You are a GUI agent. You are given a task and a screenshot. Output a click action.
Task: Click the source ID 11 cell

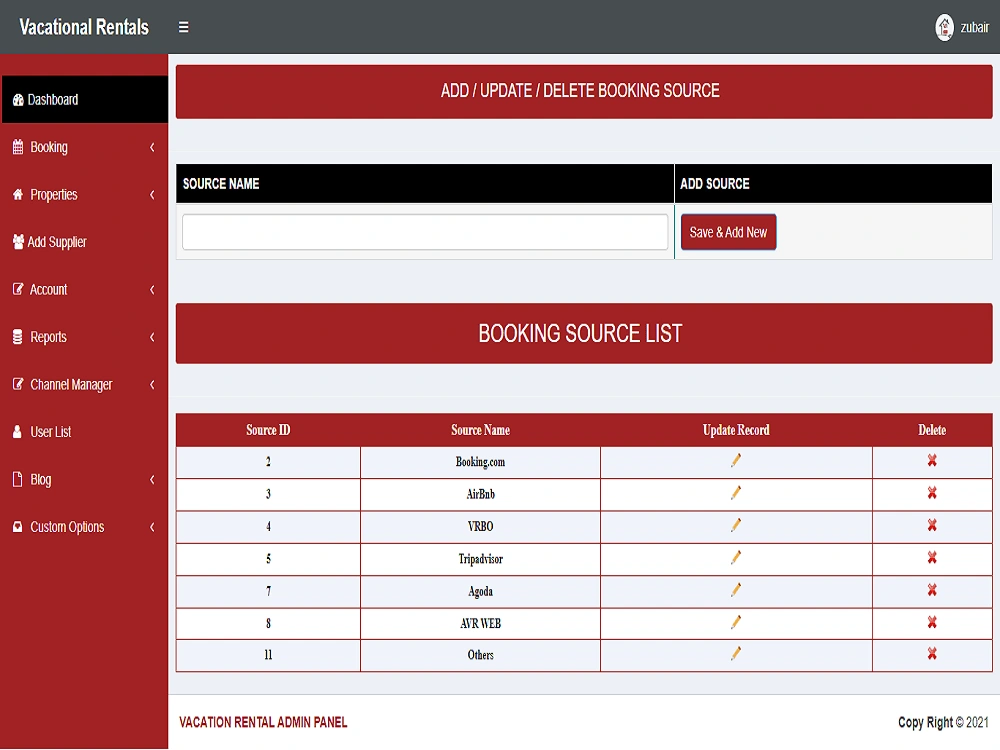coord(268,655)
